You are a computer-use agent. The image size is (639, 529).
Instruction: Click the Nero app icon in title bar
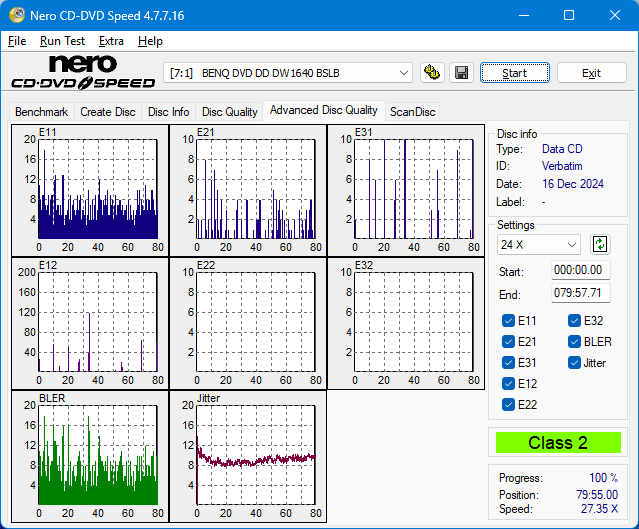(x=17, y=15)
